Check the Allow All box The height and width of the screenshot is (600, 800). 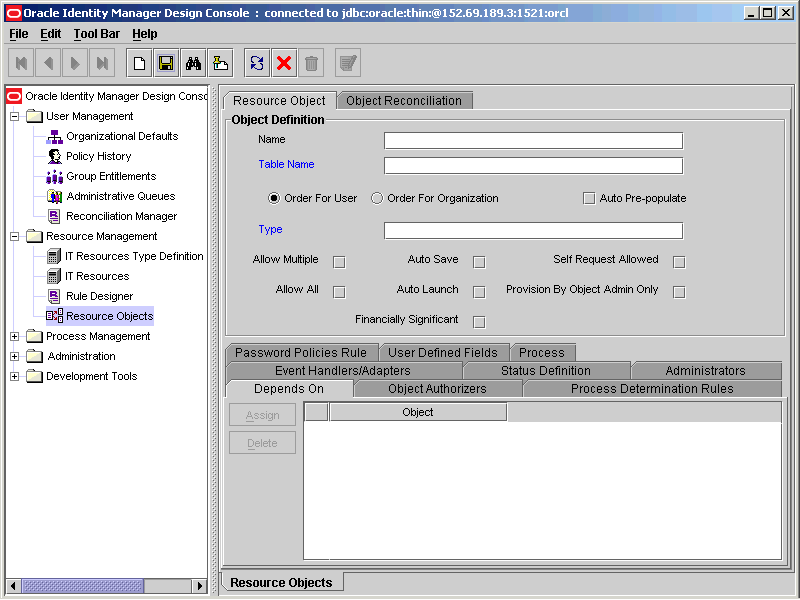tap(339, 292)
